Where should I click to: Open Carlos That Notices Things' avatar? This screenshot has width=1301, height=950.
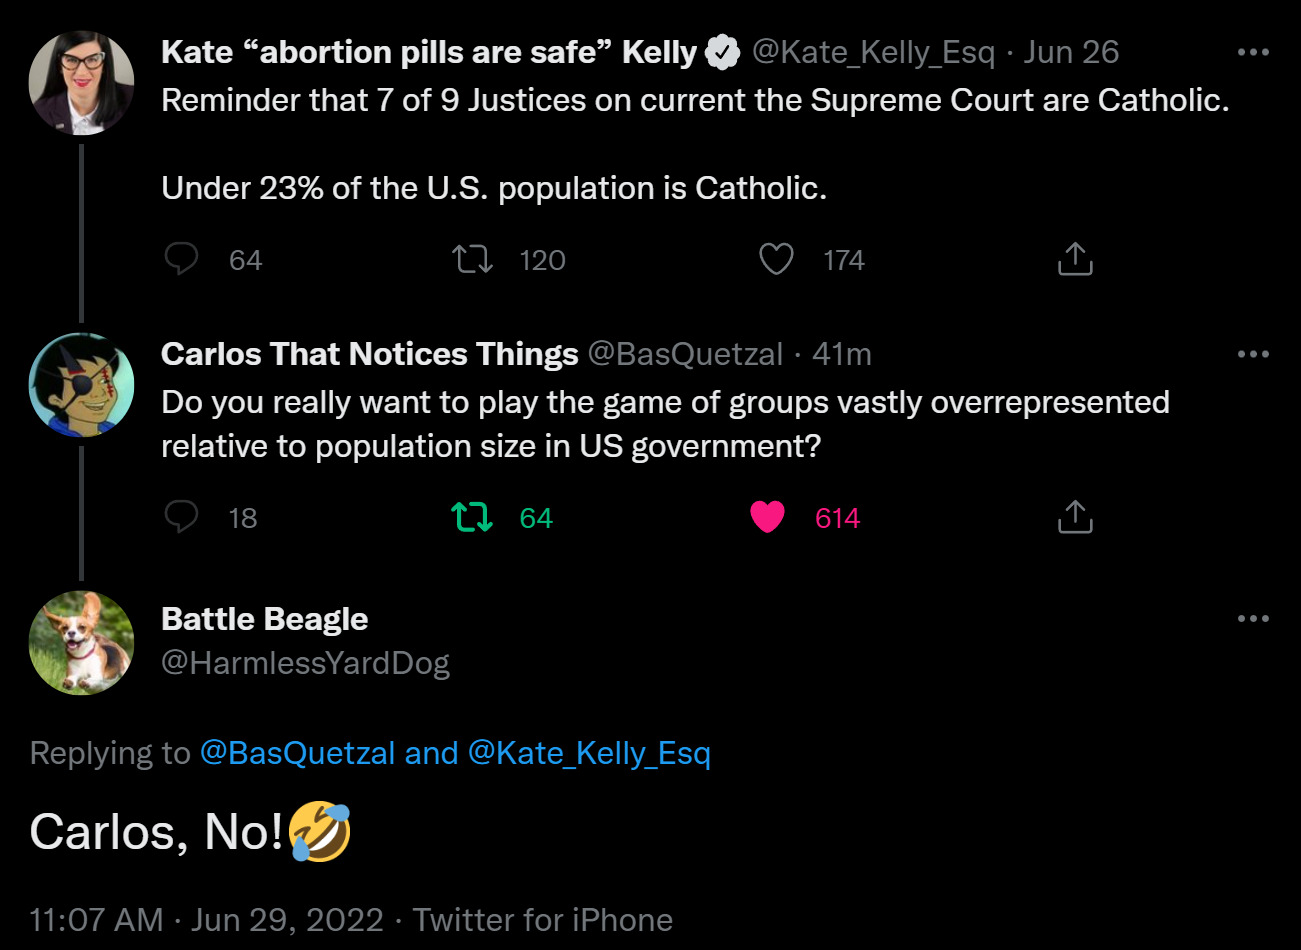(x=81, y=385)
